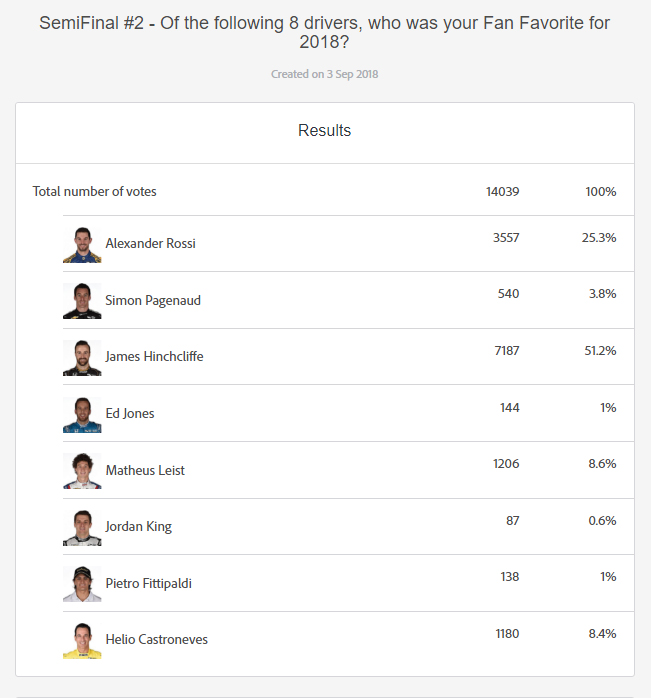Click Helio Castroneves's driver photo
The width and height of the screenshot is (651, 698).
(x=82, y=640)
